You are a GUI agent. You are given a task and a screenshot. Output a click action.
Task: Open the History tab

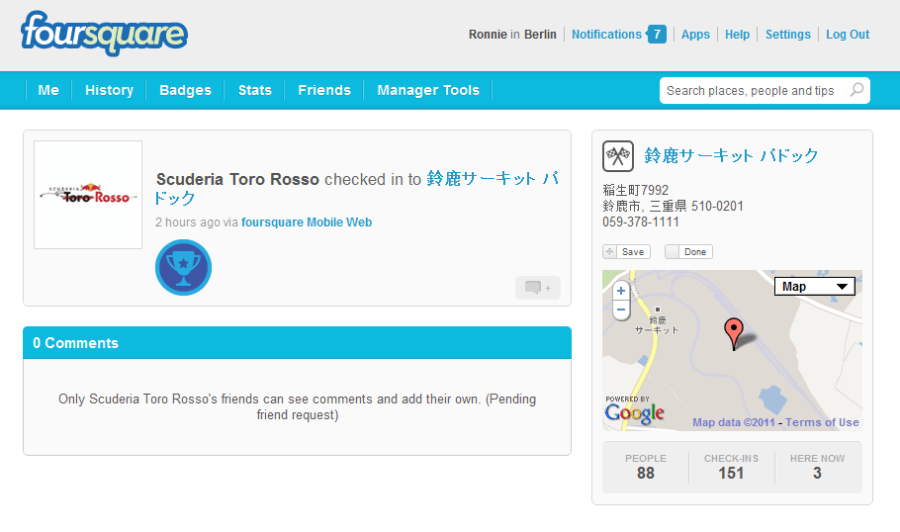109,90
